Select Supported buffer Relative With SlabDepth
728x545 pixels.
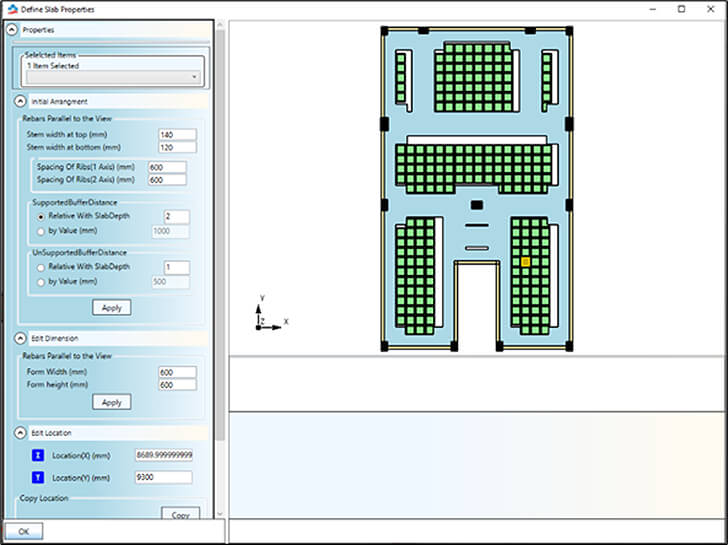(41, 217)
